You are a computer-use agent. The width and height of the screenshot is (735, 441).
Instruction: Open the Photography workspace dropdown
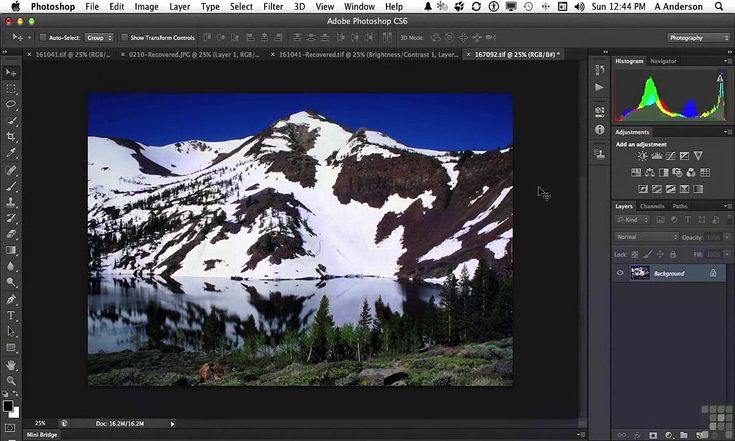(x=698, y=37)
